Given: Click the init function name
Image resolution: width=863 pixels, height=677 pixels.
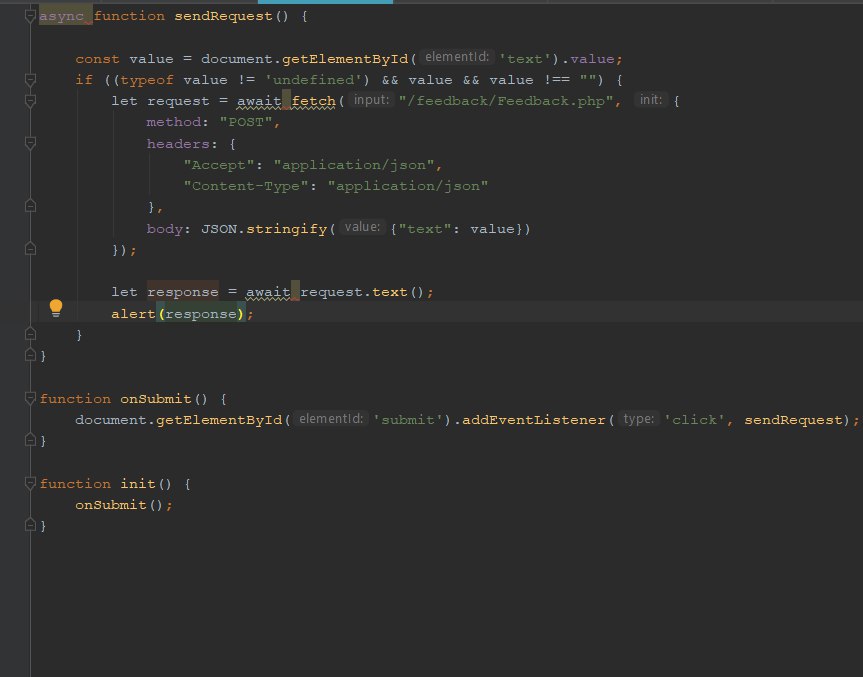Looking at the screenshot, I should pos(138,484).
